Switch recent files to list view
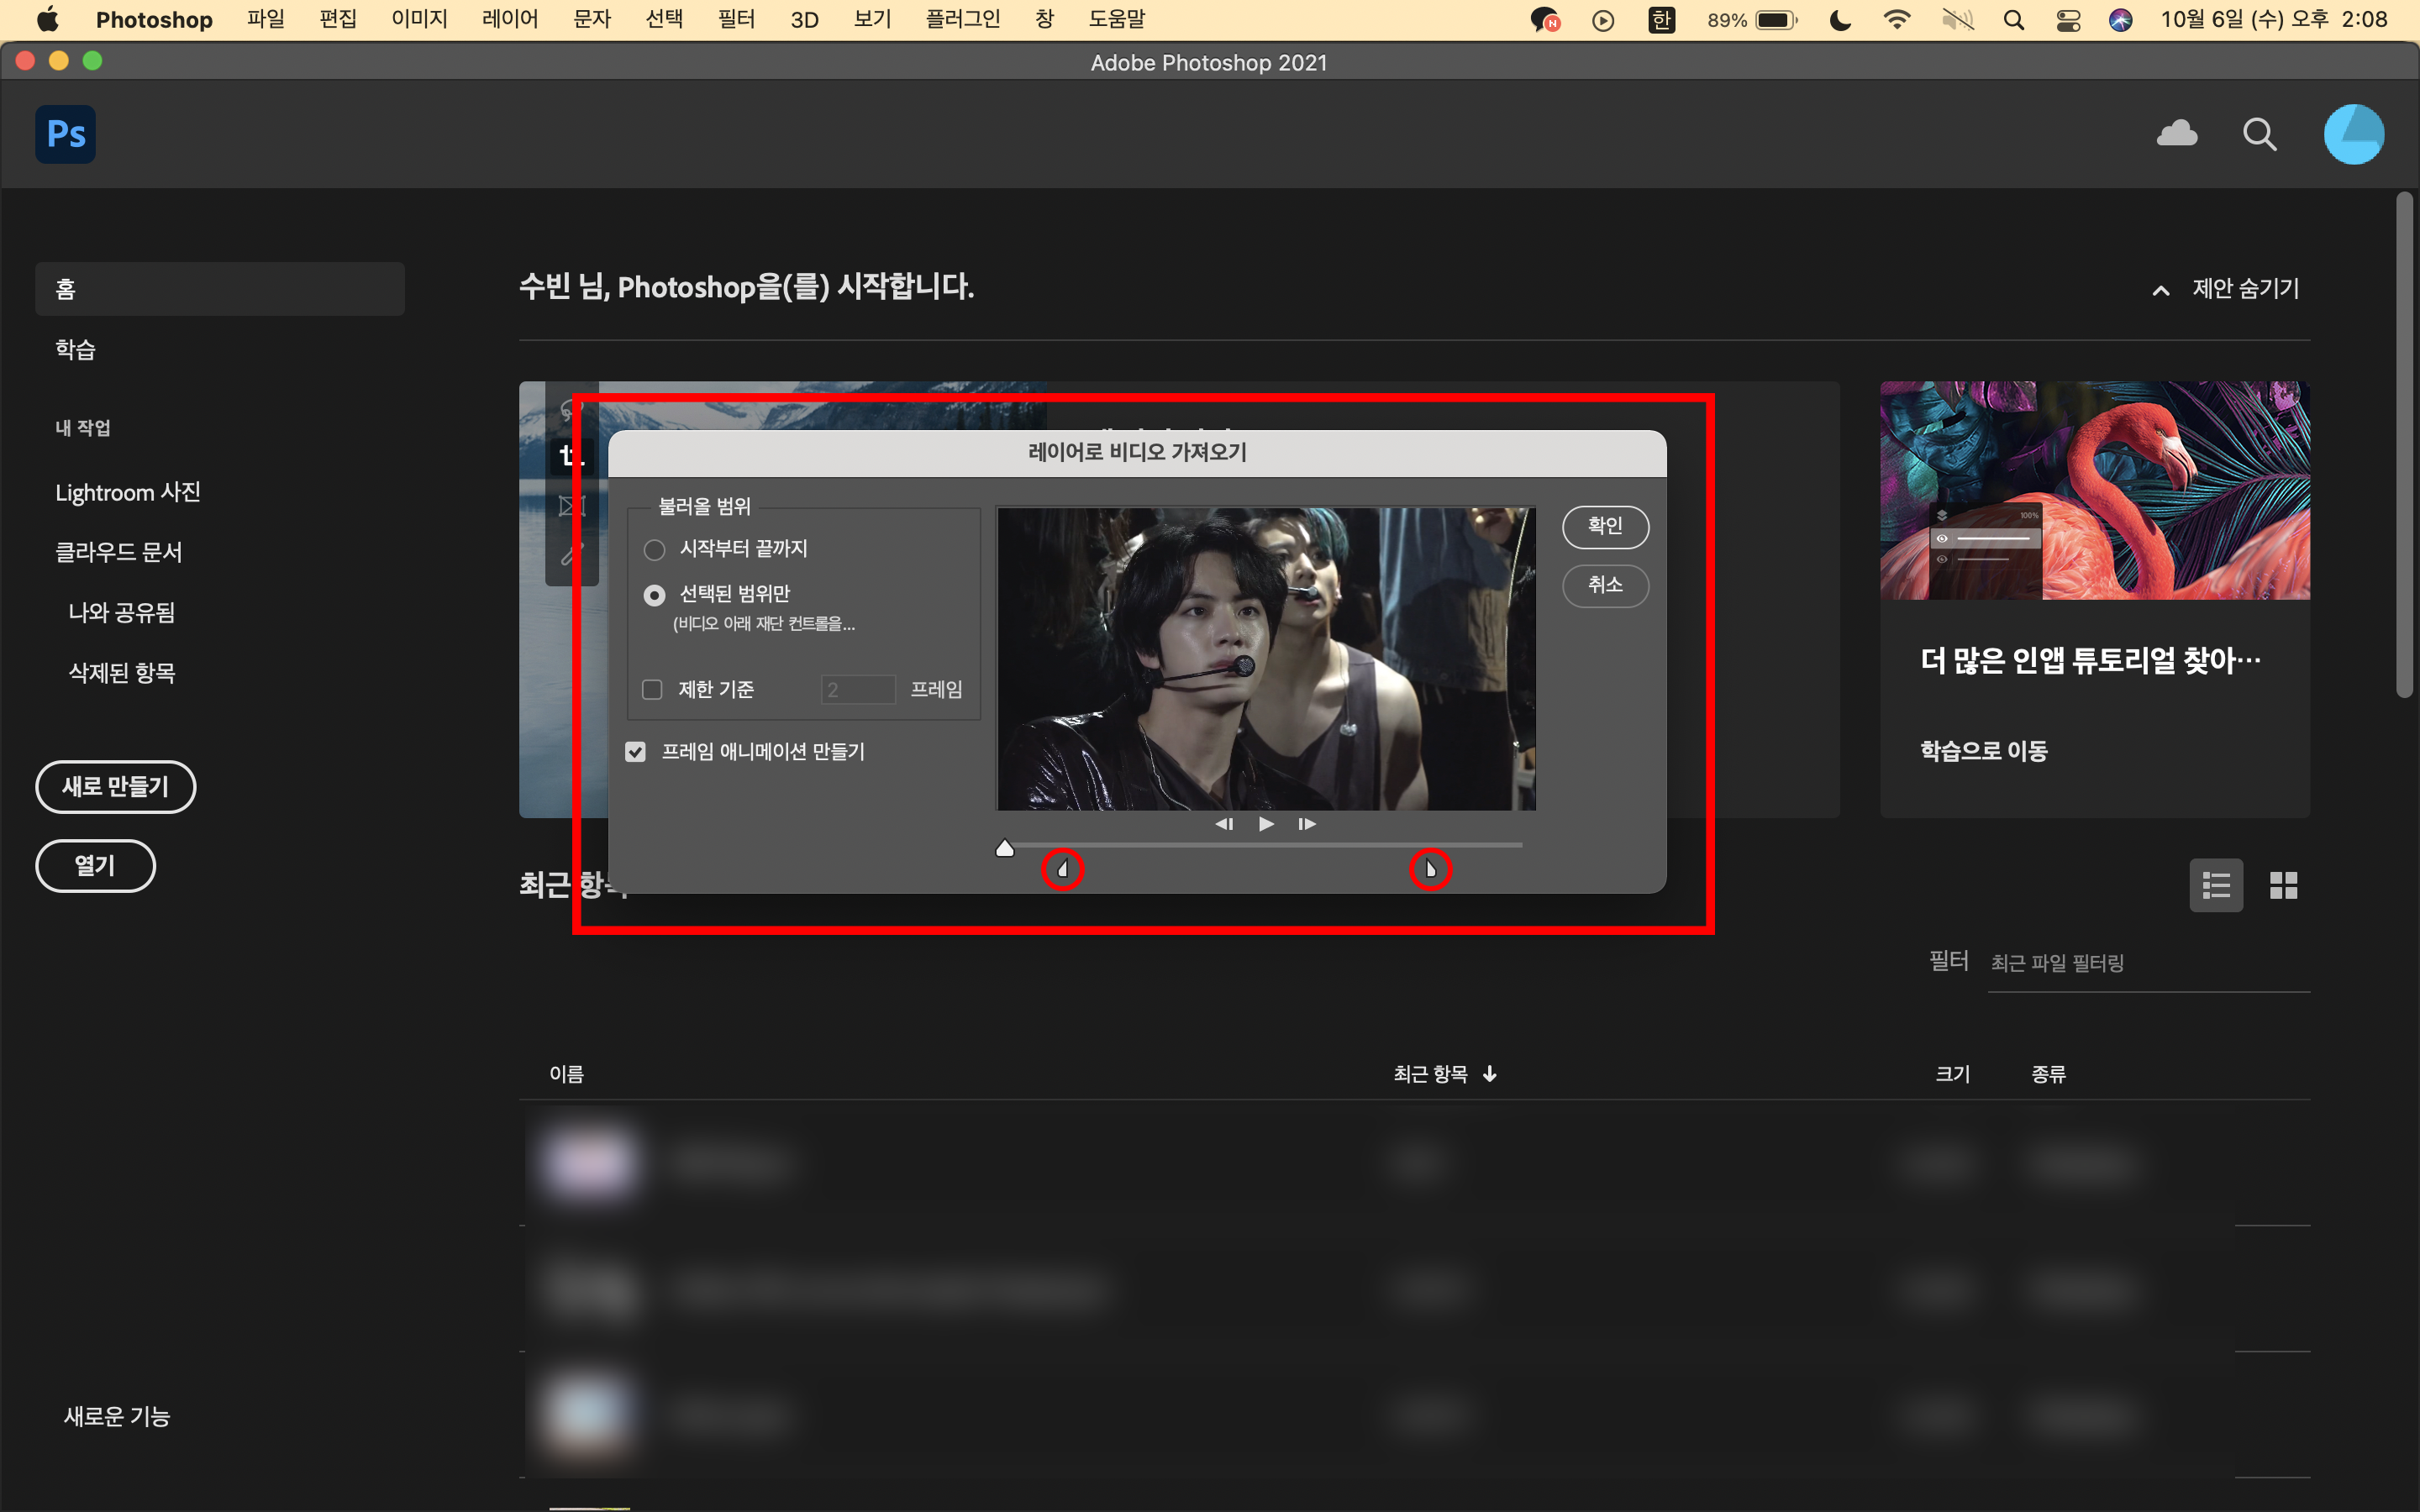The image size is (2420, 1512). (x=2216, y=885)
